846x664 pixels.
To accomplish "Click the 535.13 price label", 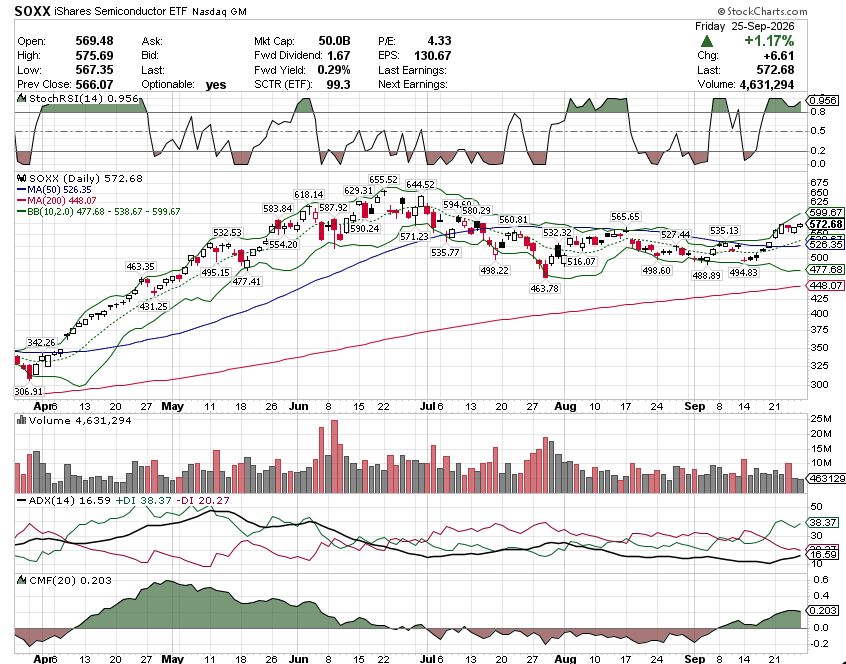I will pos(724,230).
